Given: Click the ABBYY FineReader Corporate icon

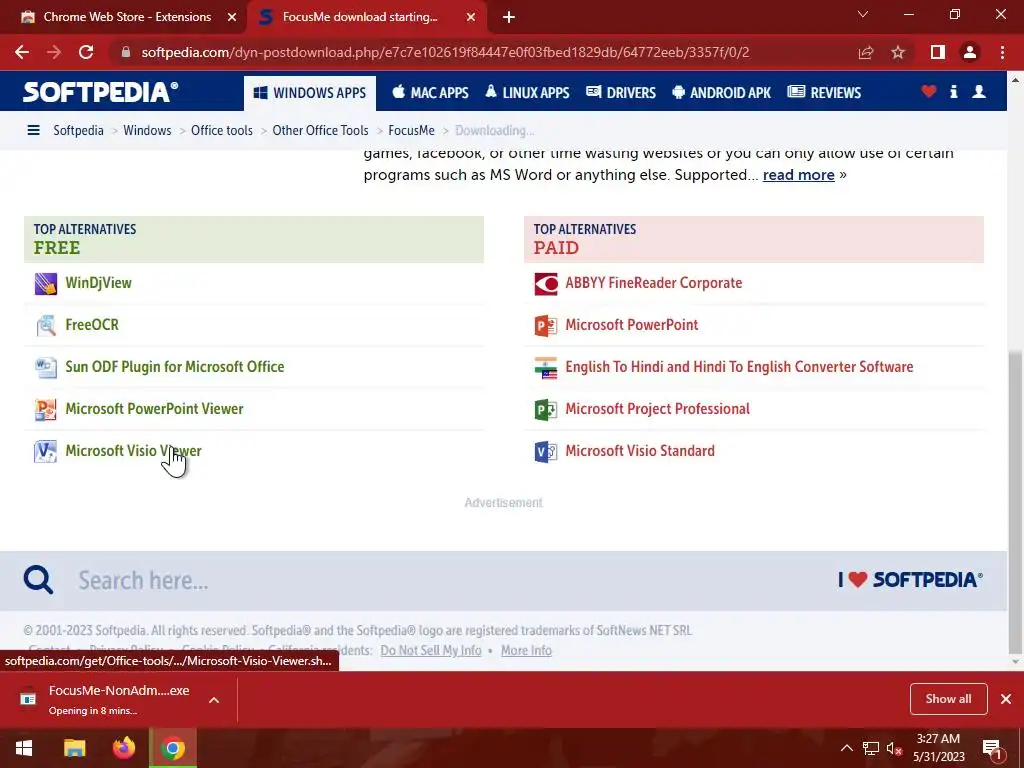Looking at the screenshot, I should pyautogui.click(x=546, y=283).
